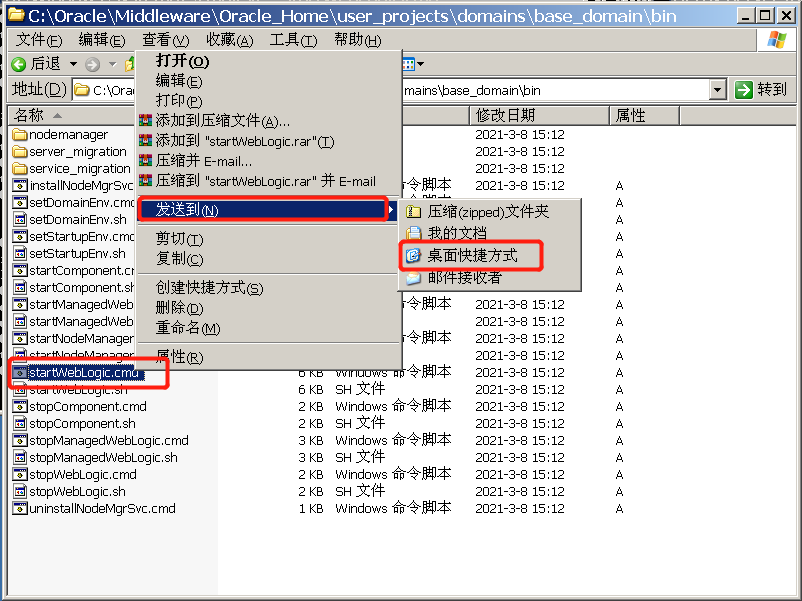
Task: Click the stopManagedWebLogic.sh file icon
Action: coord(19,457)
